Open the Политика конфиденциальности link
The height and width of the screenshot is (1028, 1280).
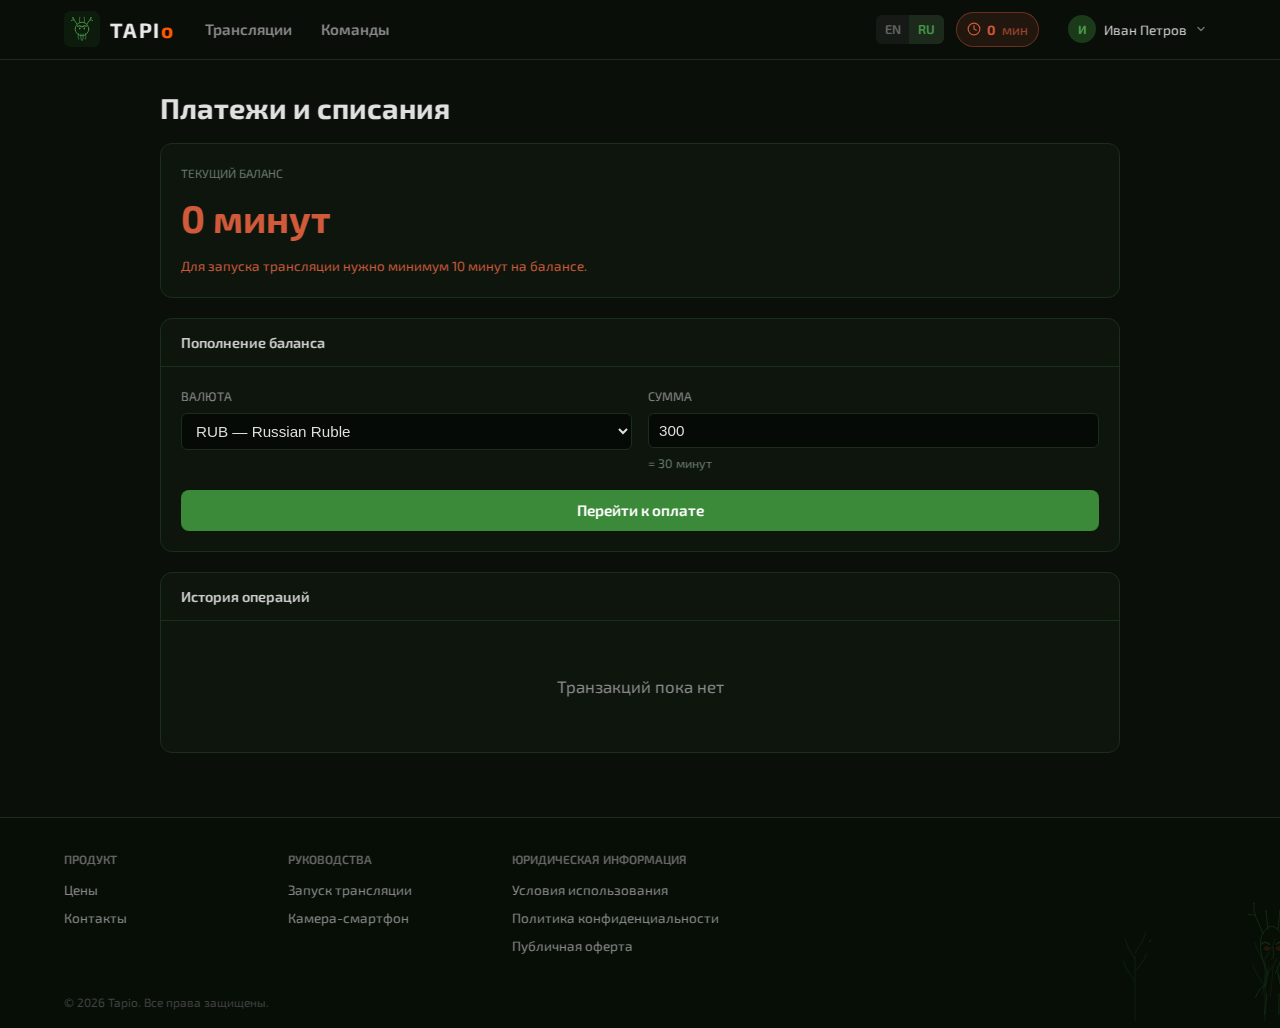click(x=615, y=918)
